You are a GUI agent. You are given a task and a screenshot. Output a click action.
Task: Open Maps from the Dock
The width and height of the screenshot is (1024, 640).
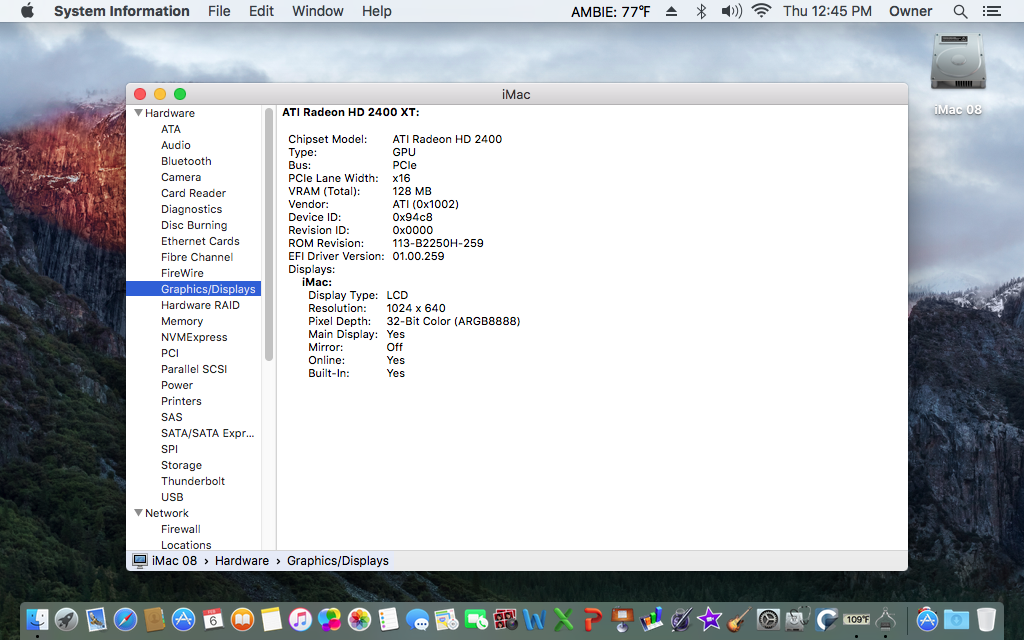[447, 619]
